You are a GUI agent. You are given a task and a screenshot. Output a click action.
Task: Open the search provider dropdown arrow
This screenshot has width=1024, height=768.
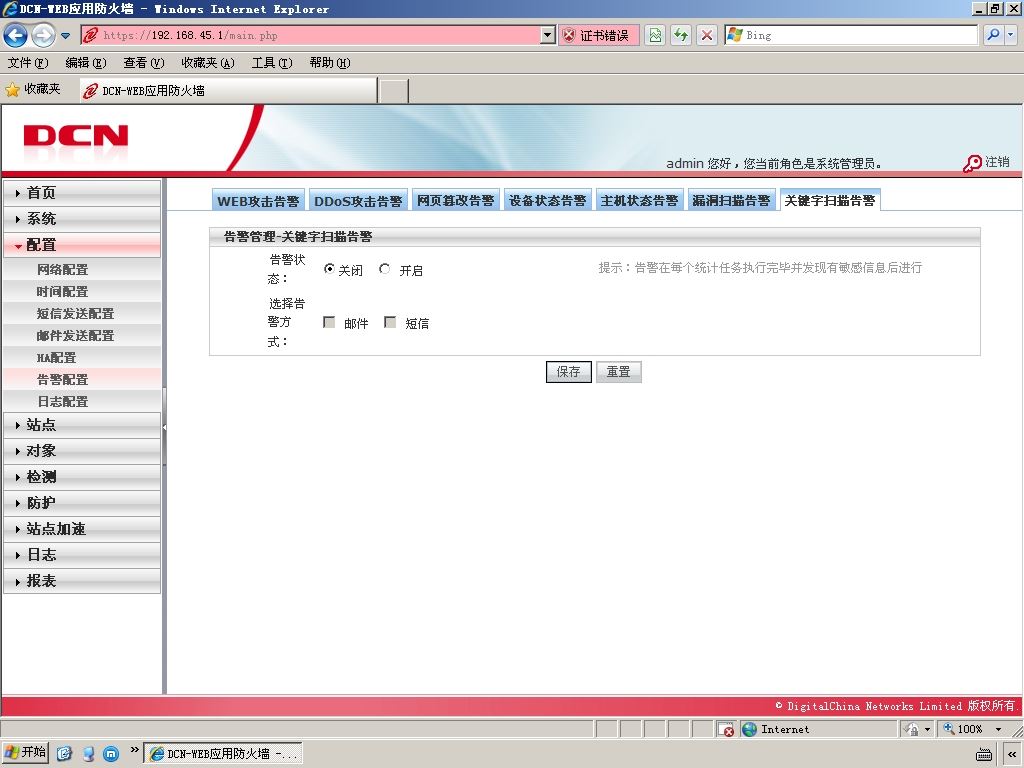1010,35
